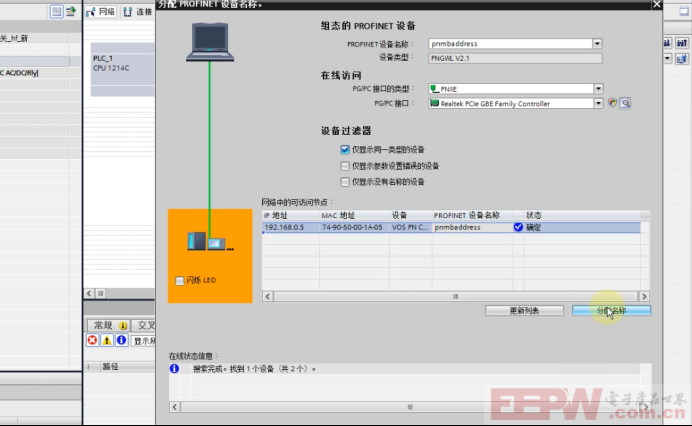Click the node table horizontal scrollbar thumb
Screen dimensions: 692x426
point(455,296)
